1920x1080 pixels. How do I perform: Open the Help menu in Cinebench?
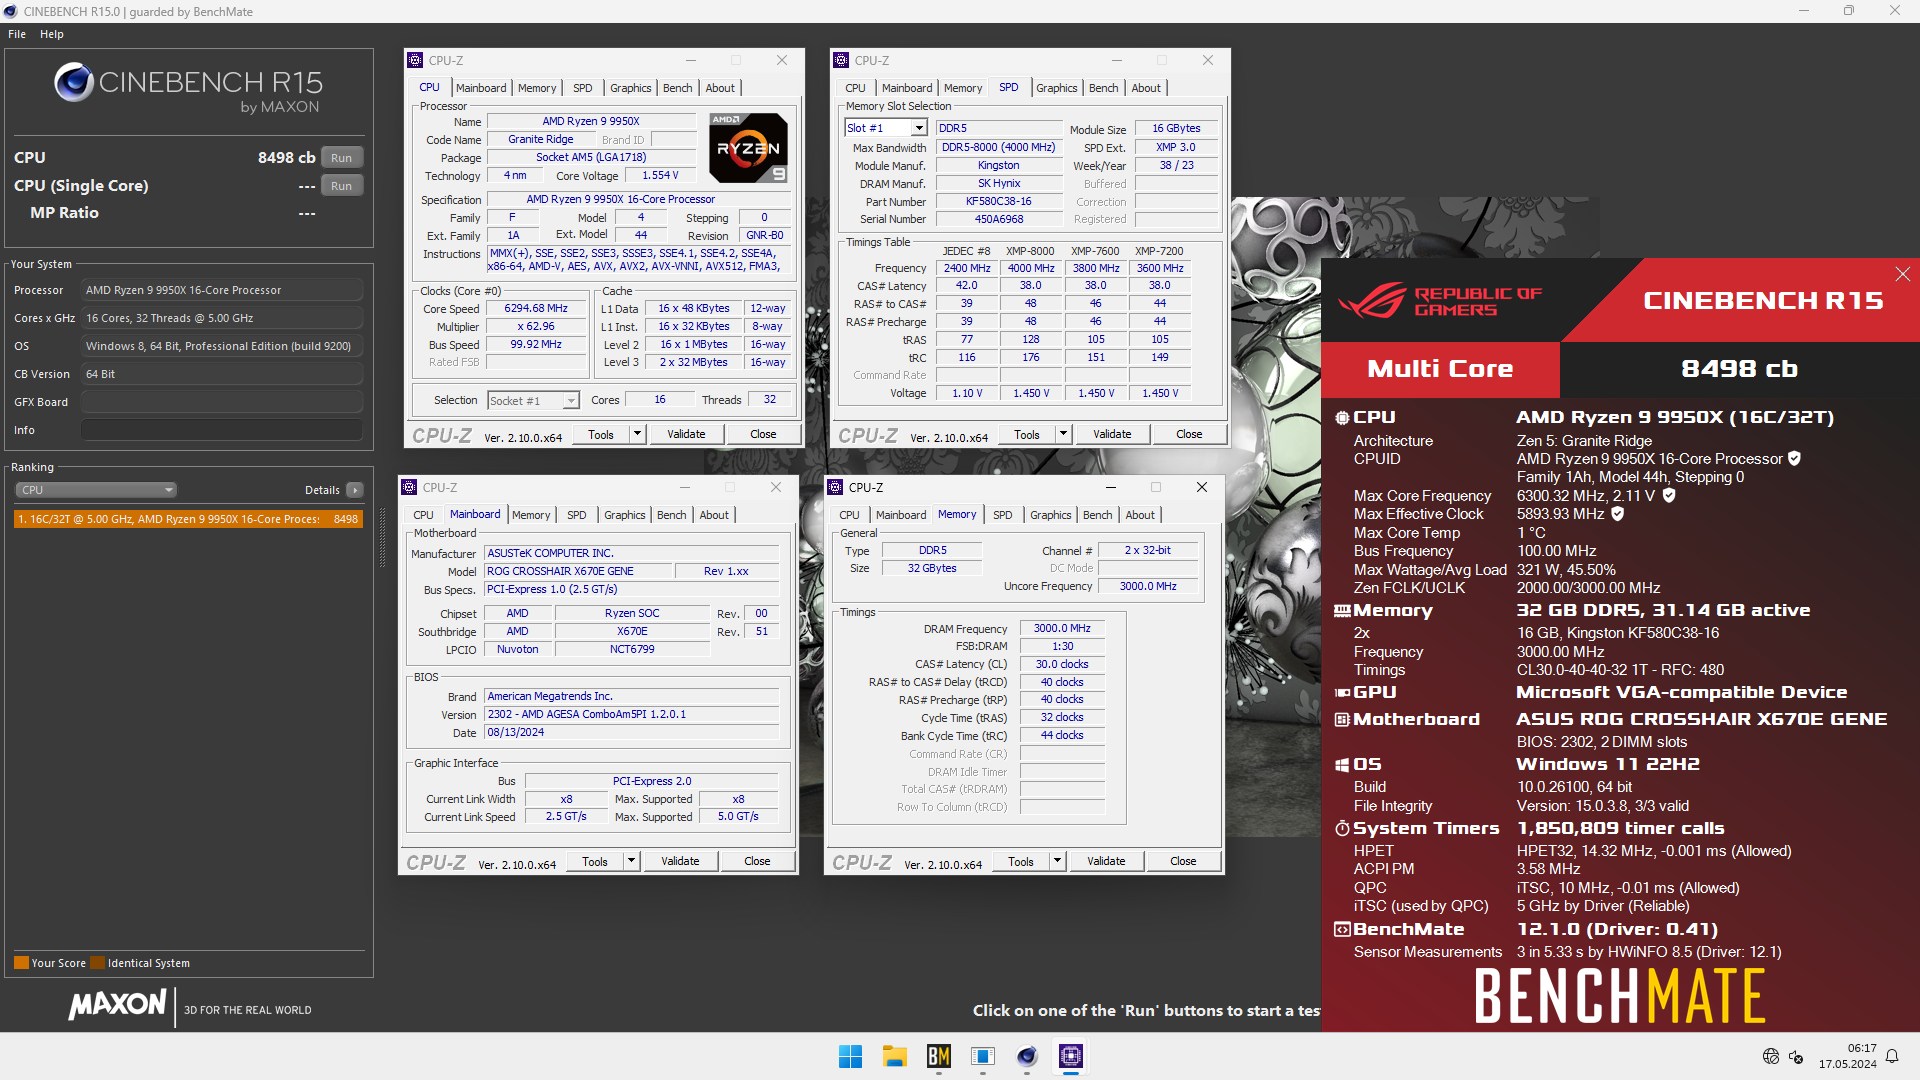tap(52, 34)
